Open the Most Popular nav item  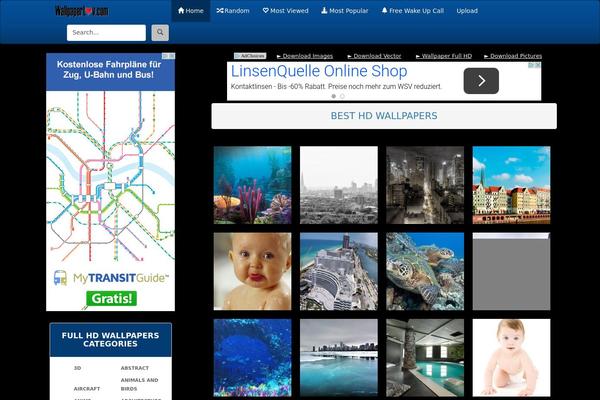[345, 11]
